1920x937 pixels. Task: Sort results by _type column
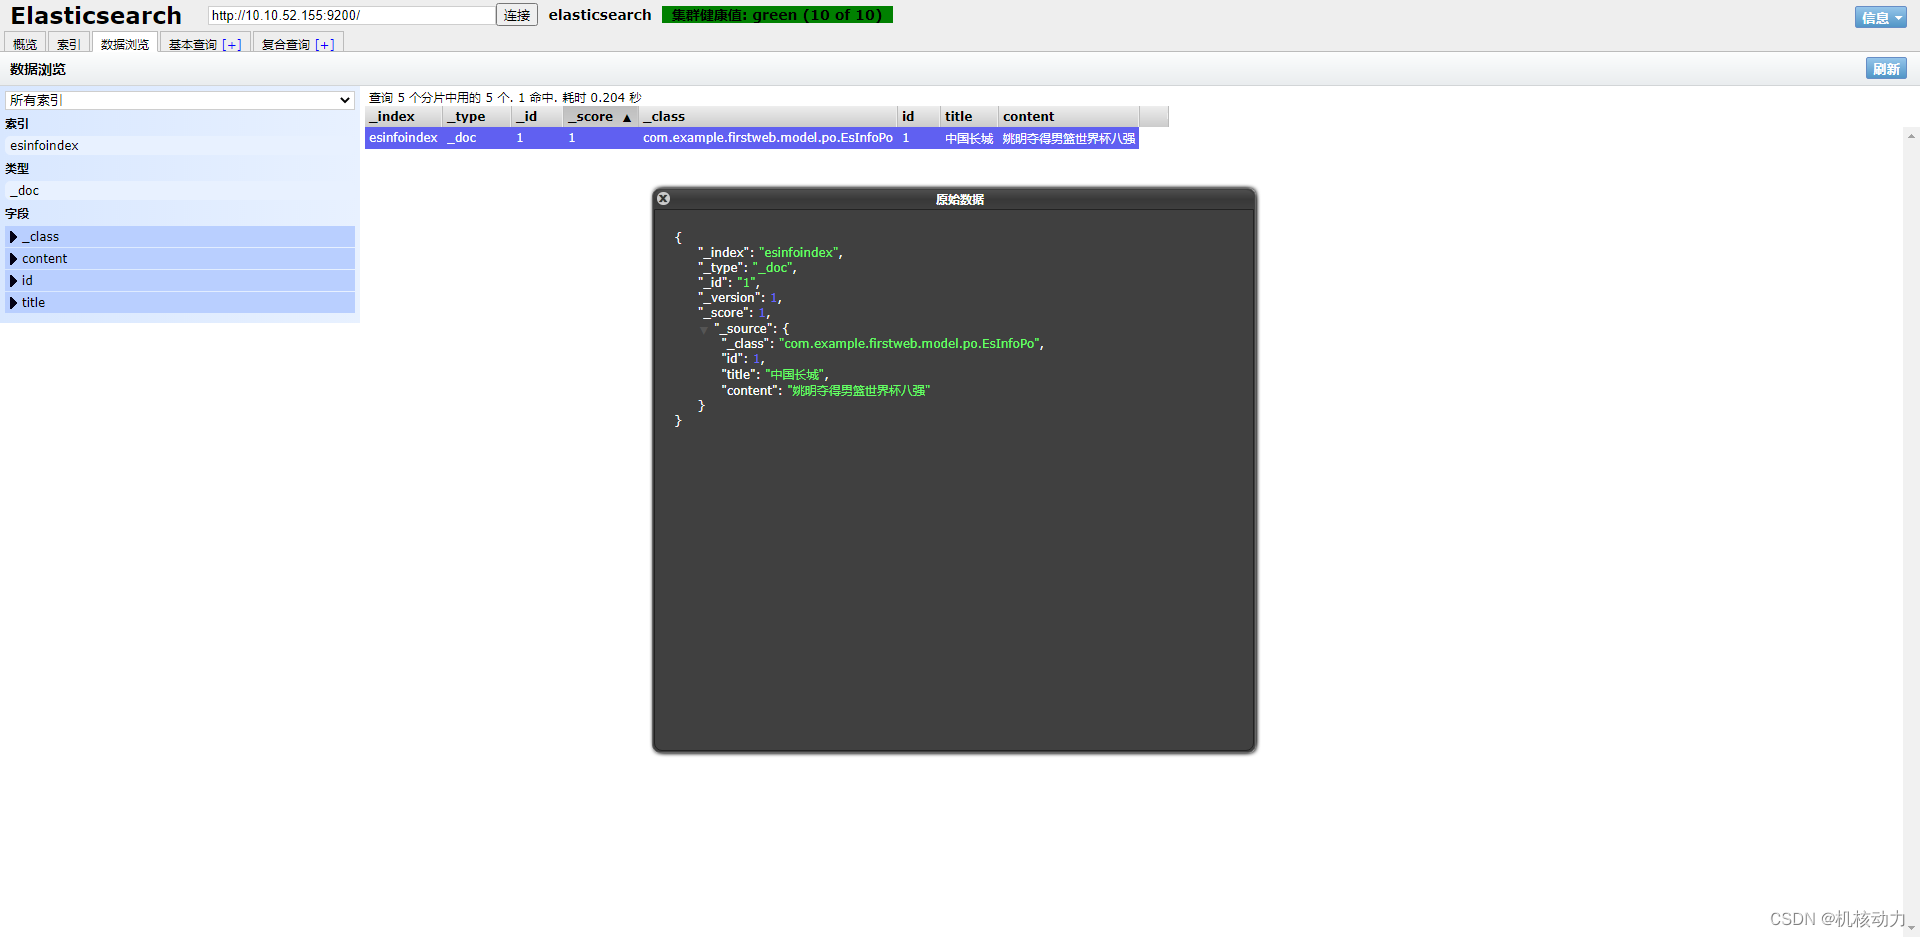(477, 117)
